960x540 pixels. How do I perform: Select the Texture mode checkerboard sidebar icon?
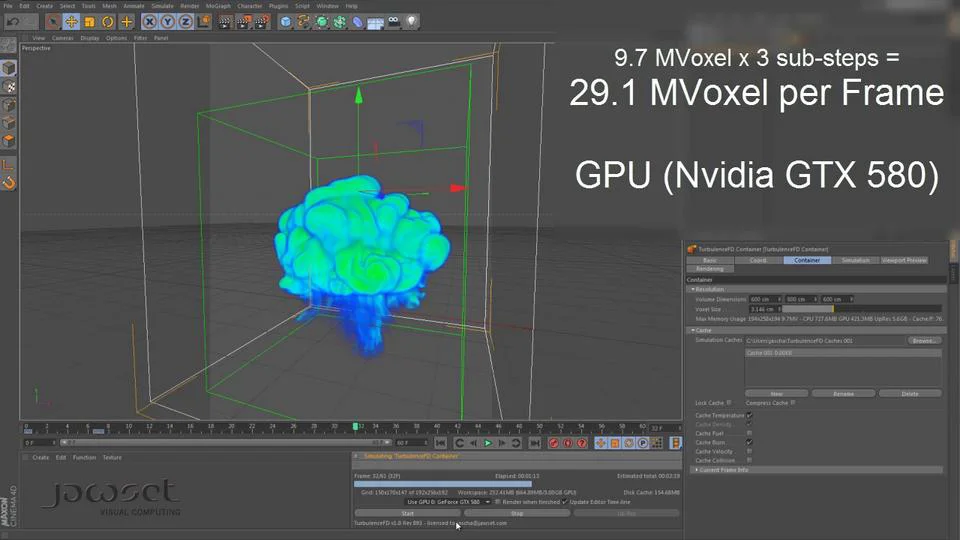tap(9, 86)
